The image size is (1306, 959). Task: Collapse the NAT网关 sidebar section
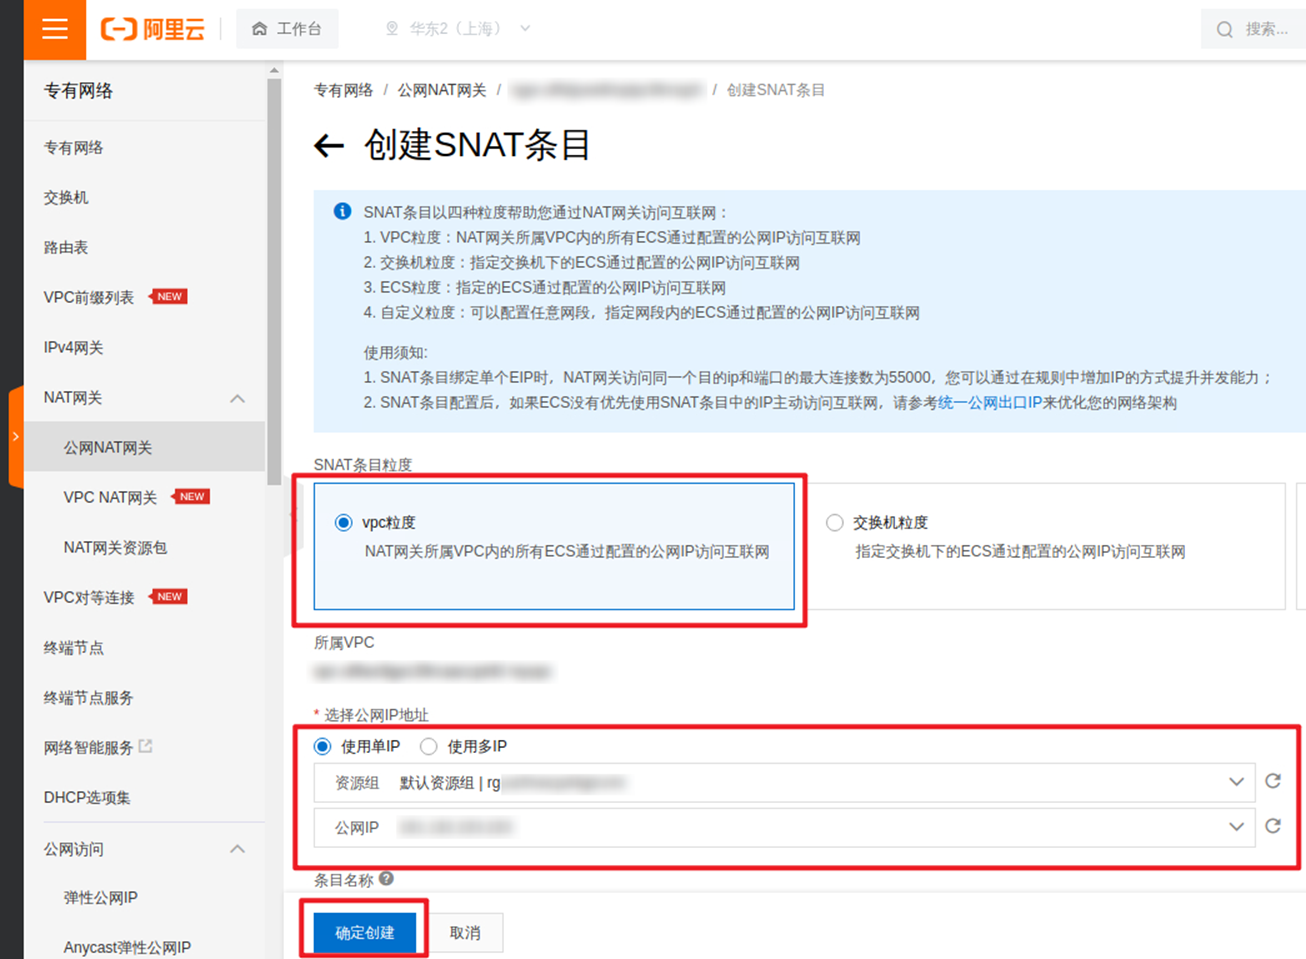point(237,398)
